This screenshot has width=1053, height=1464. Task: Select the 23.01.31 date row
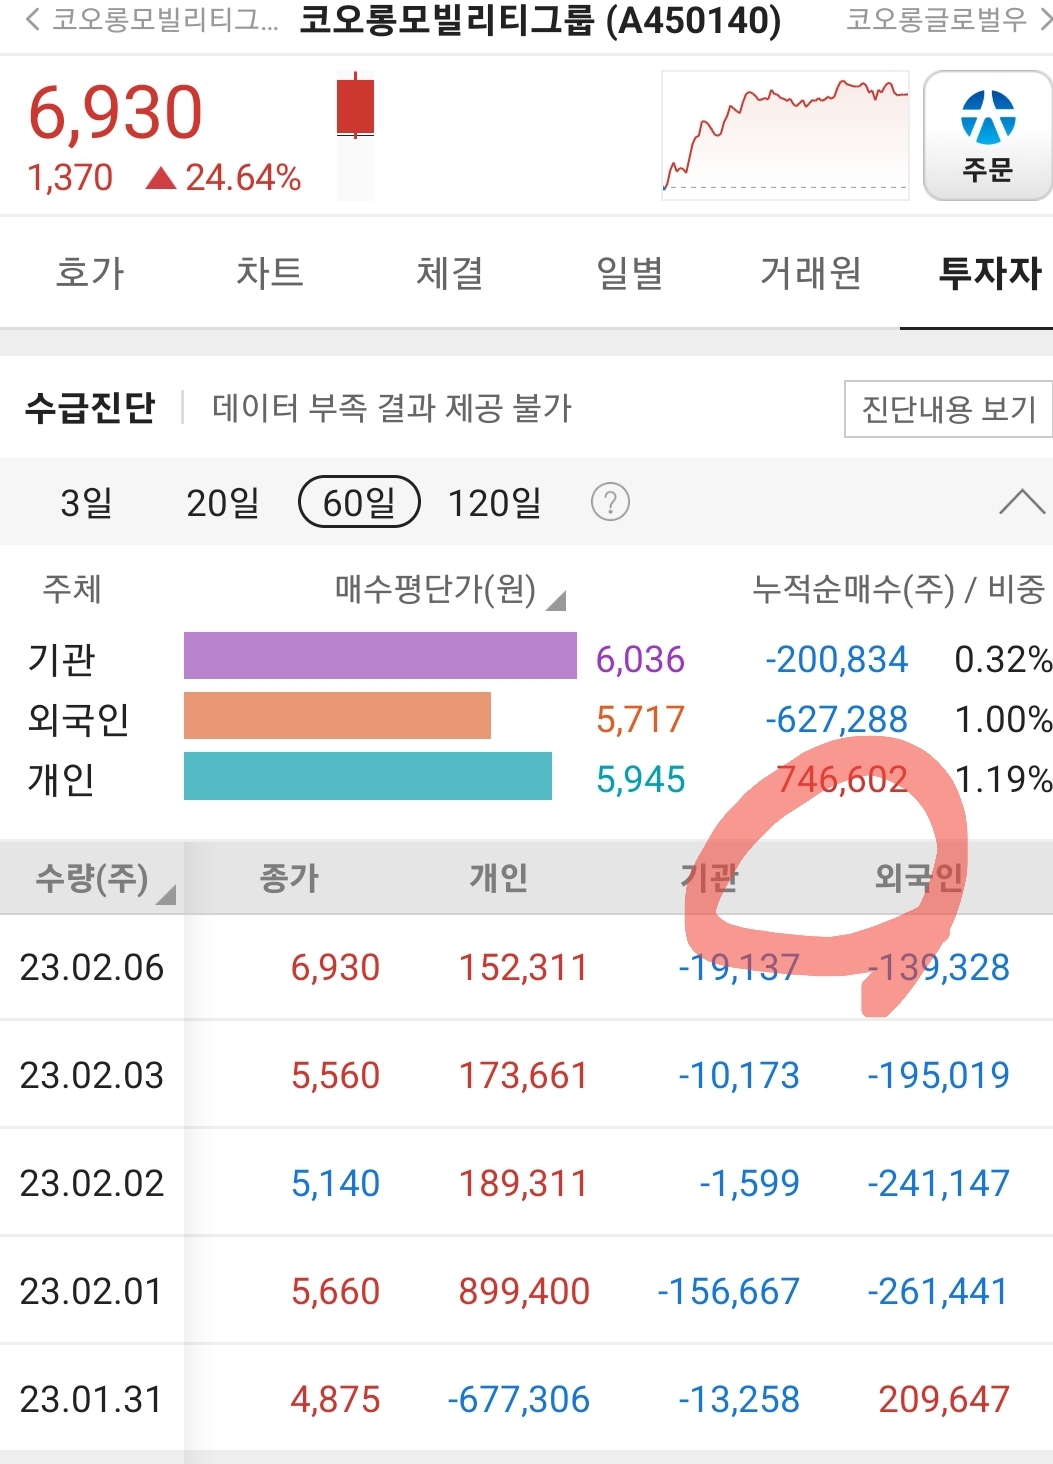[x=526, y=1400]
